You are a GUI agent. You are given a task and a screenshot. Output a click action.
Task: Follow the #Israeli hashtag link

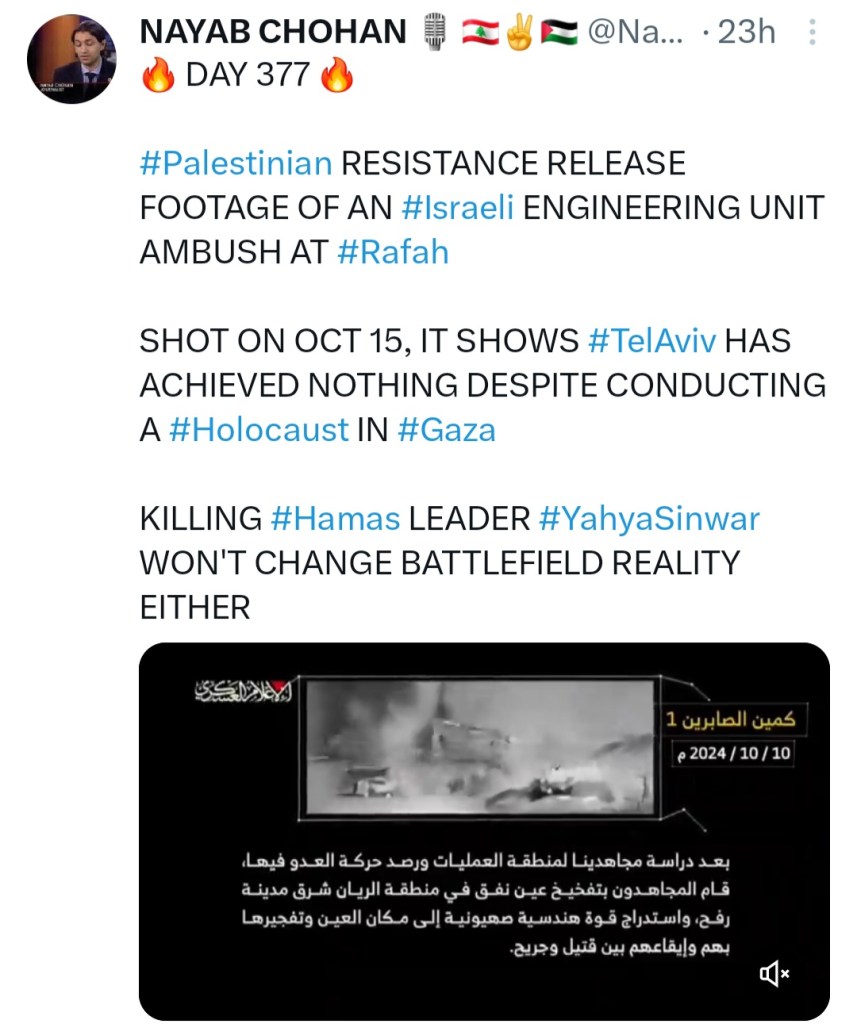coord(458,207)
